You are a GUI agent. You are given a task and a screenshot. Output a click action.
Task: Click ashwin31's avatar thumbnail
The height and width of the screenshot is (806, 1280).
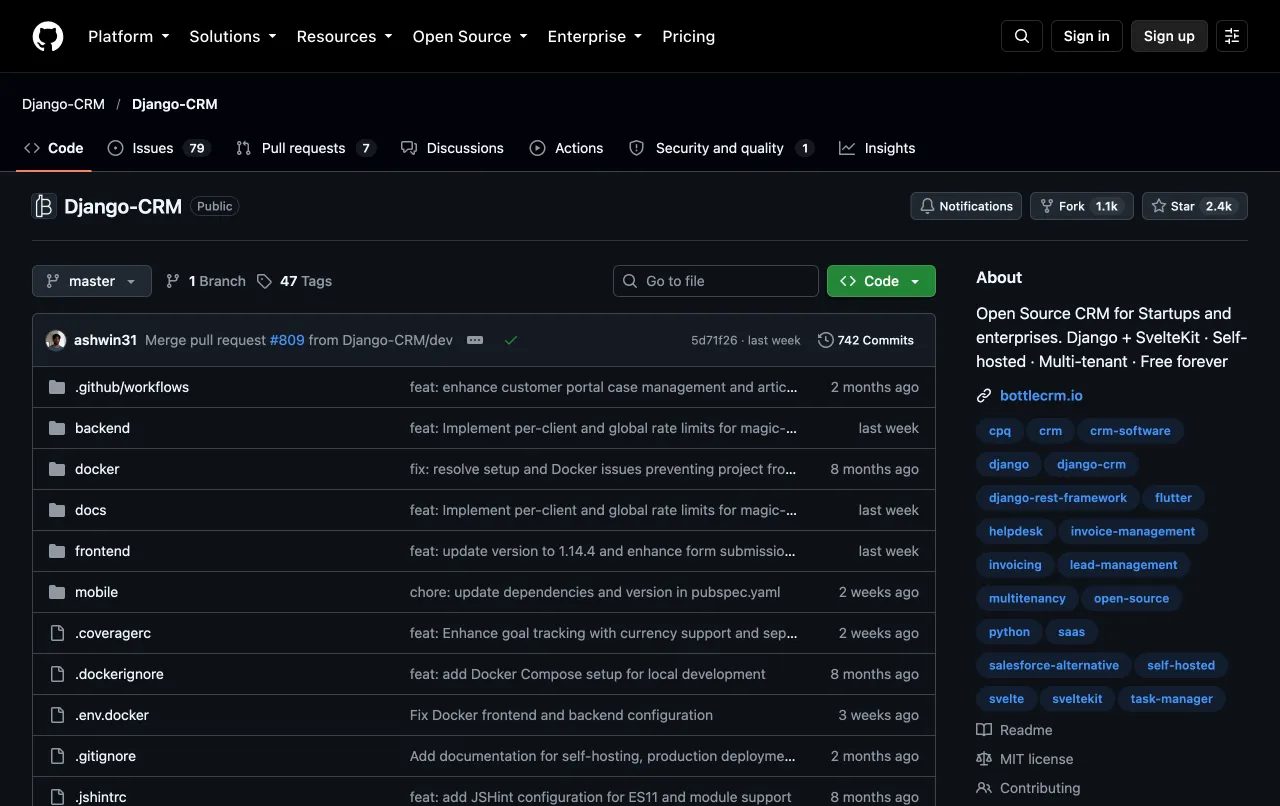pyautogui.click(x=56, y=340)
